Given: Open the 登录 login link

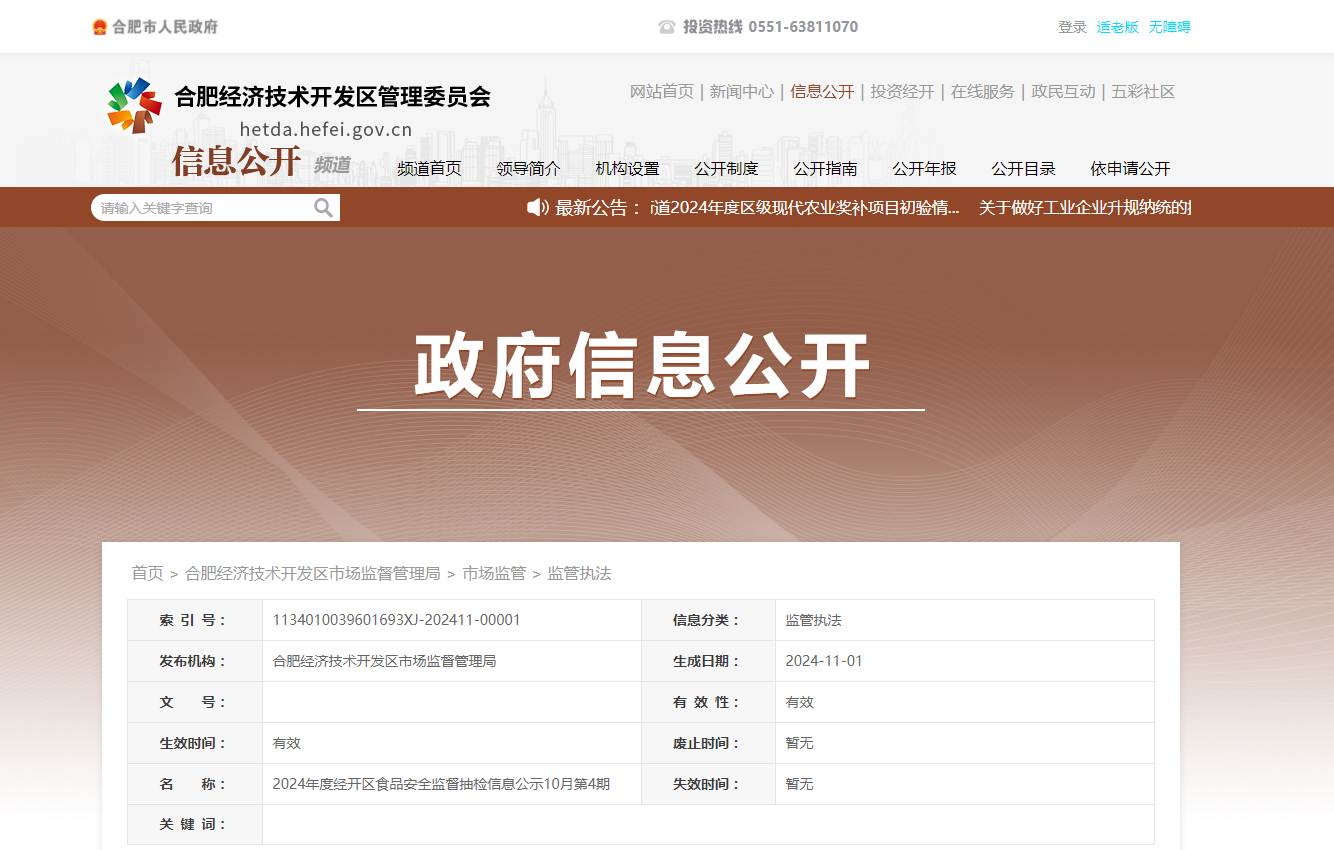Looking at the screenshot, I should (1072, 27).
